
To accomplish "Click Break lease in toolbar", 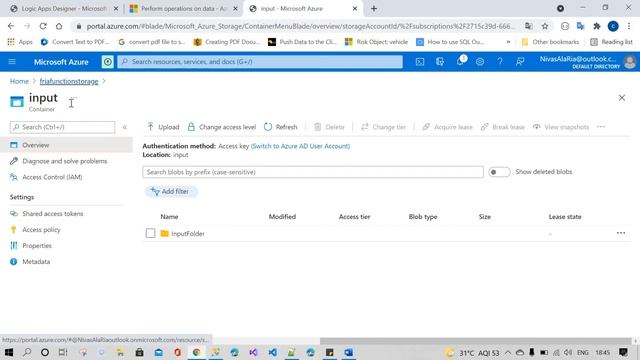I will pyautogui.click(x=502, y=127).
